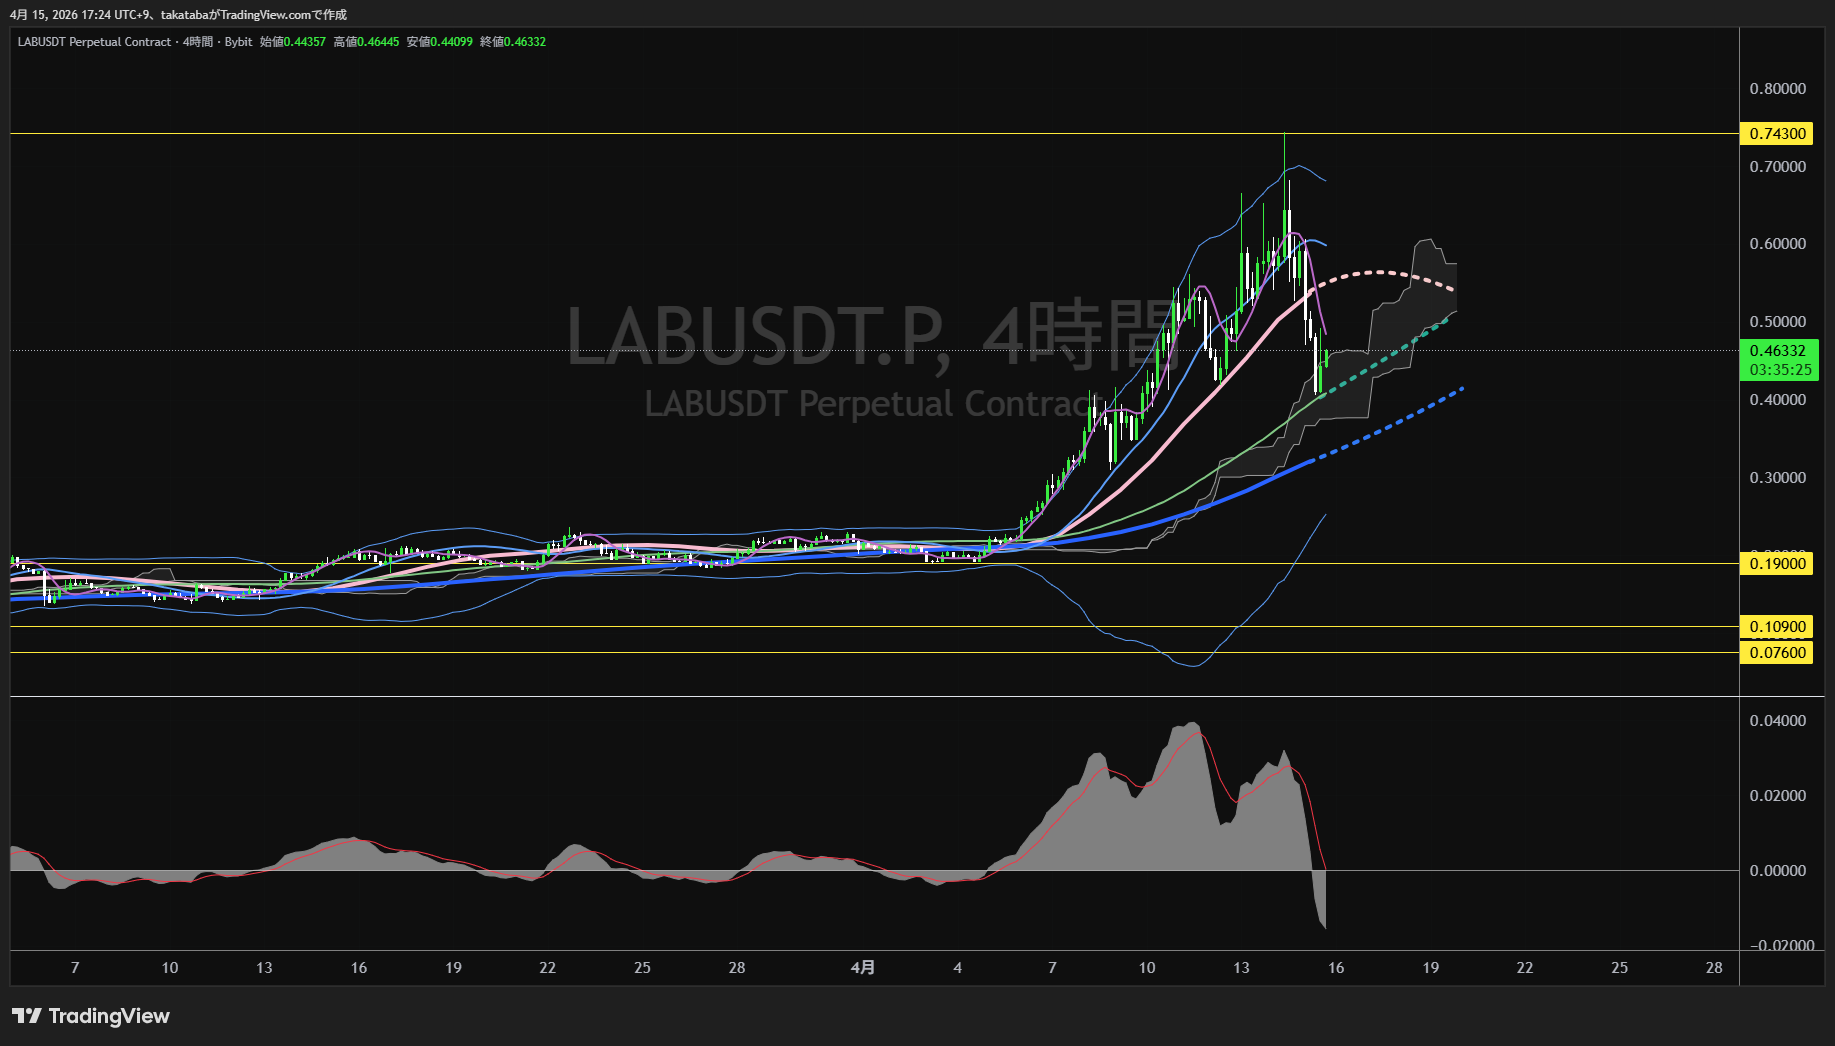Image resolution: width=1835 pixels, height=1046 pixels.
Task: Click the '0.50000' price axis value
Action: (x=1777, y=322)
